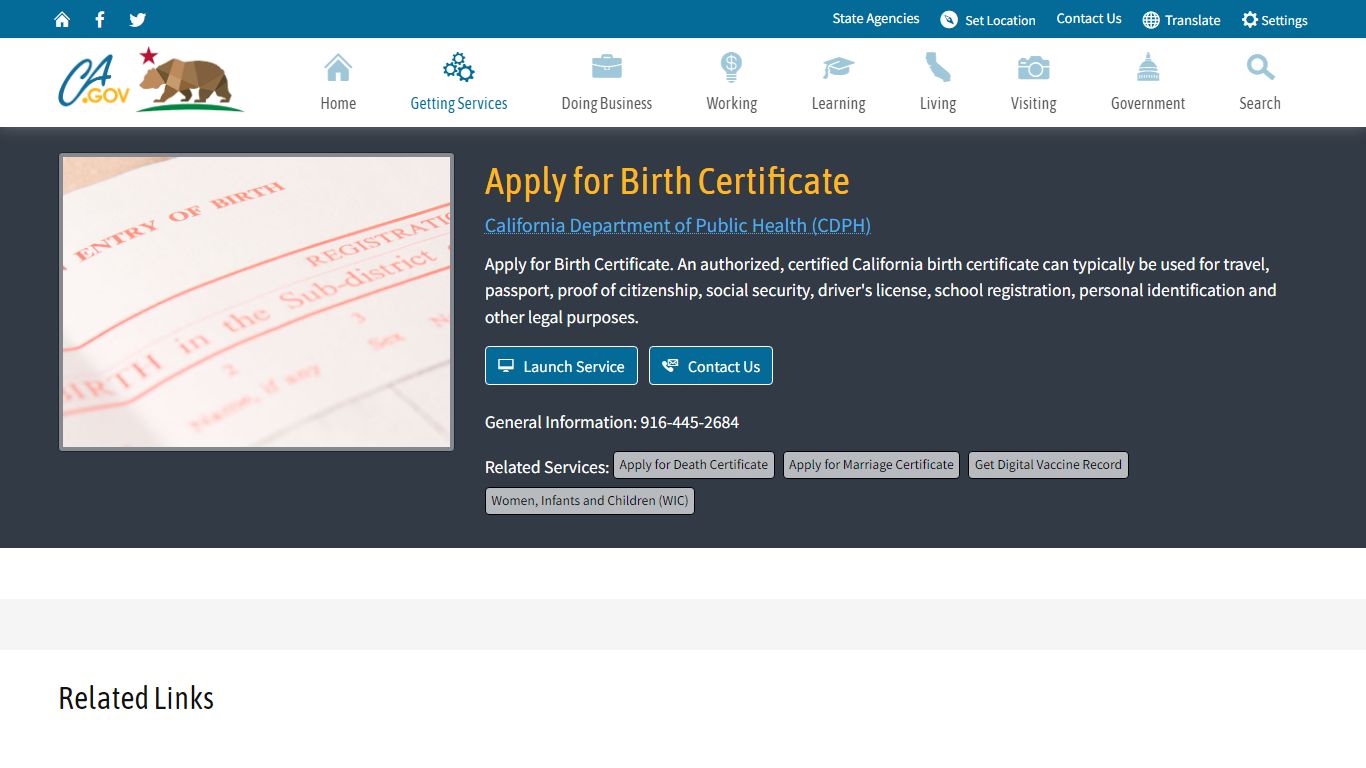This screenshot has height=768, width=1366.
Task: Open Apply for Death Certificate related service
Action: point(694,465)
